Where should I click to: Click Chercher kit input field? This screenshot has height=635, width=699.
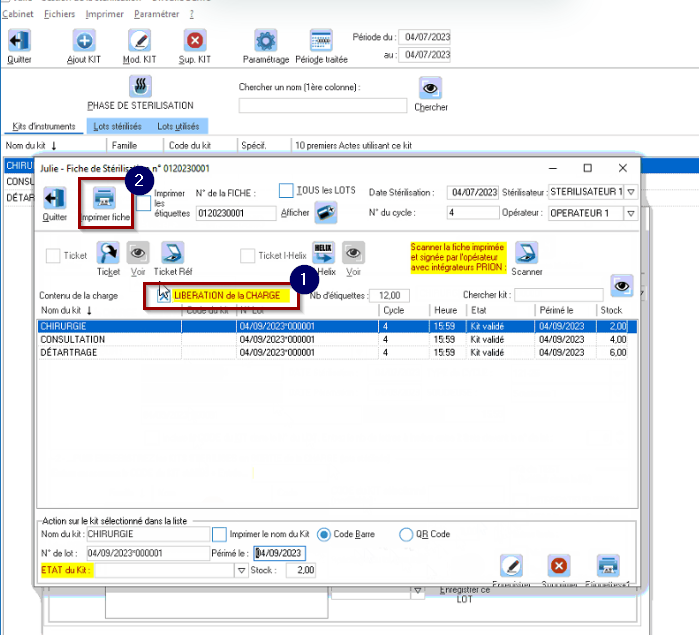[x=559, y=295]
